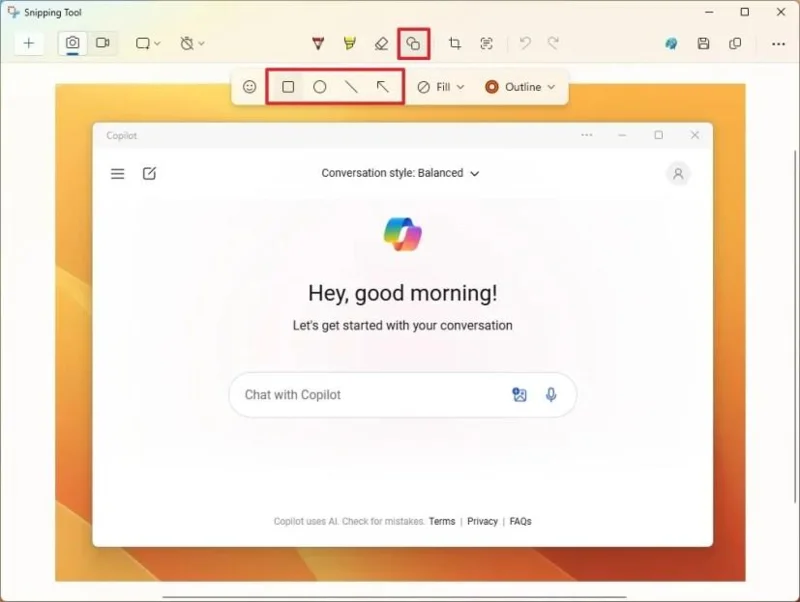
Task: Maximize the Snipping Tool window
Action: (x=745, y=12)
